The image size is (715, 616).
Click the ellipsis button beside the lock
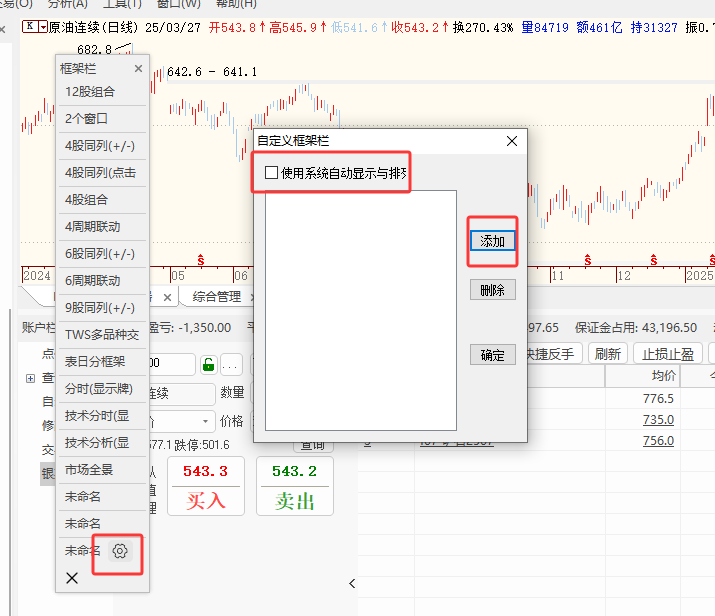231,364
